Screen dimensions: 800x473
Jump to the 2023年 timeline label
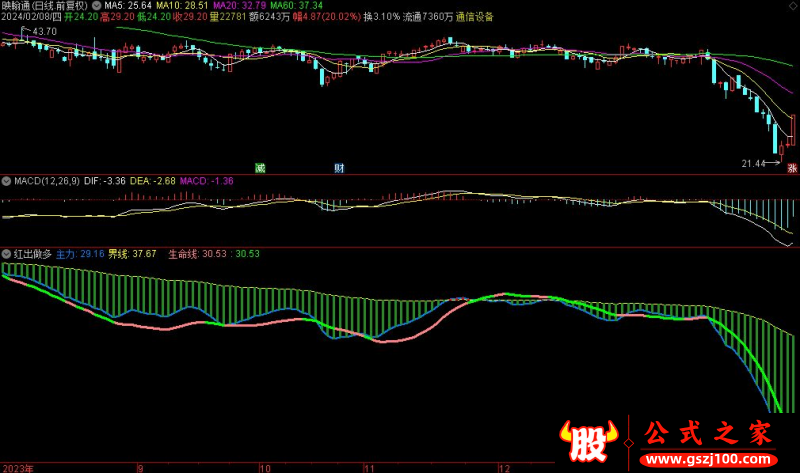(18, 467)
